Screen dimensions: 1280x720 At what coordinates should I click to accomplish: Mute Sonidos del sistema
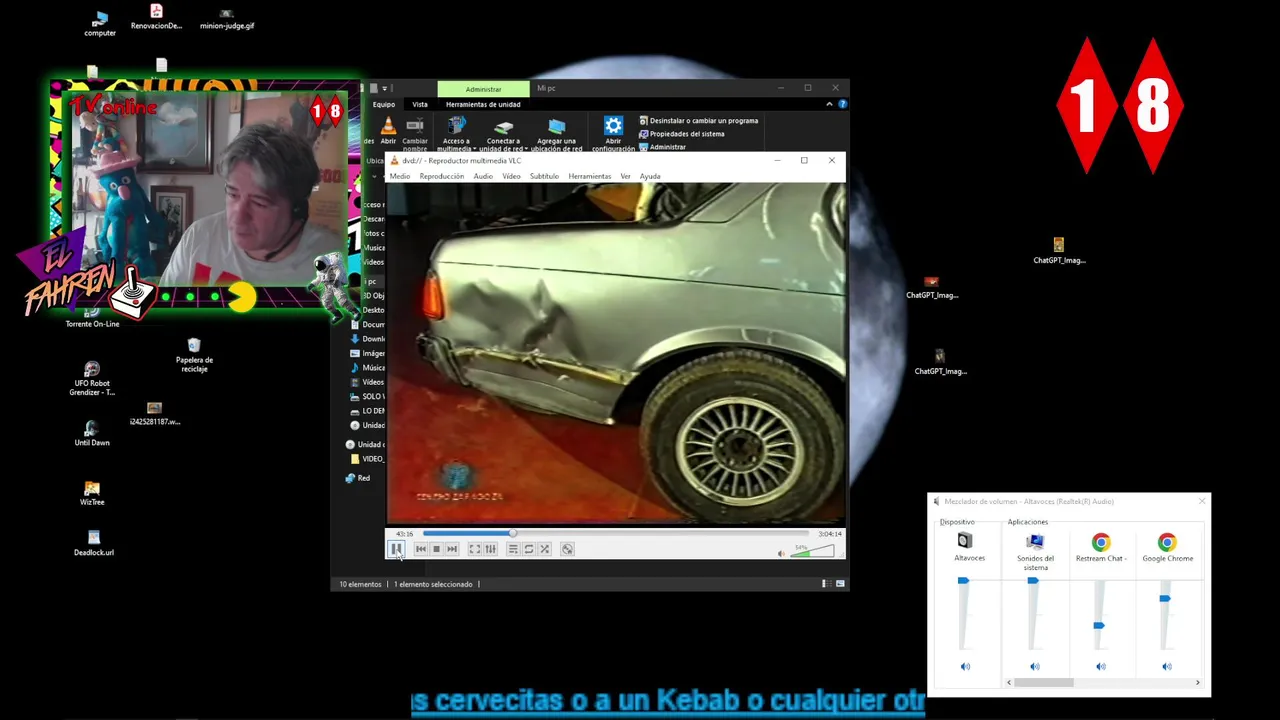[1035, 667]
